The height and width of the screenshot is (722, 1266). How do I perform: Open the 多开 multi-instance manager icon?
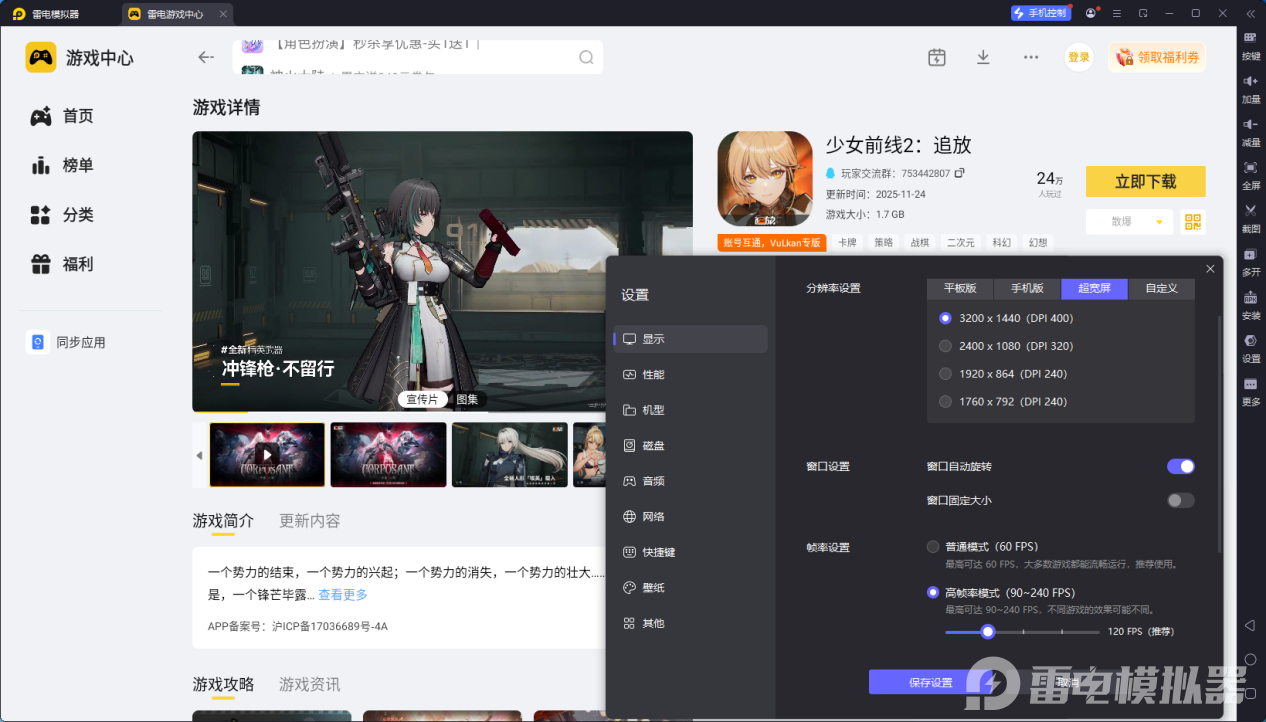coord(1252,256)
